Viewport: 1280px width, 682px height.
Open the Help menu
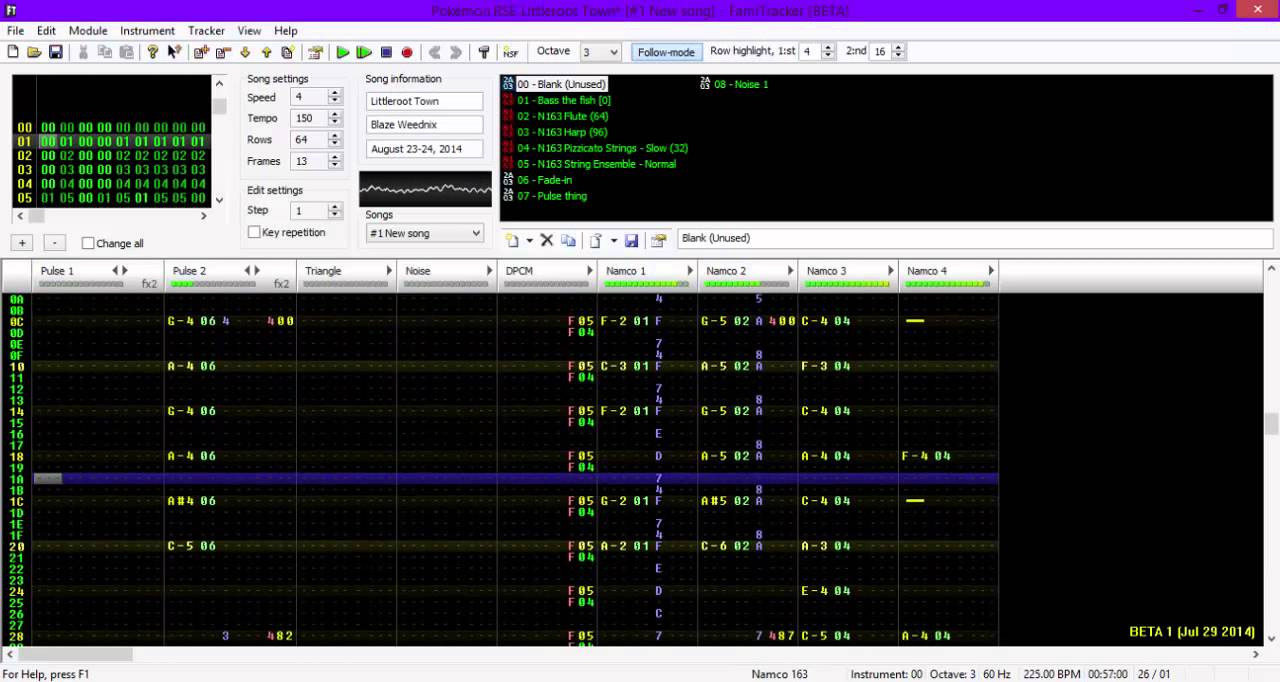pos(286,31)
